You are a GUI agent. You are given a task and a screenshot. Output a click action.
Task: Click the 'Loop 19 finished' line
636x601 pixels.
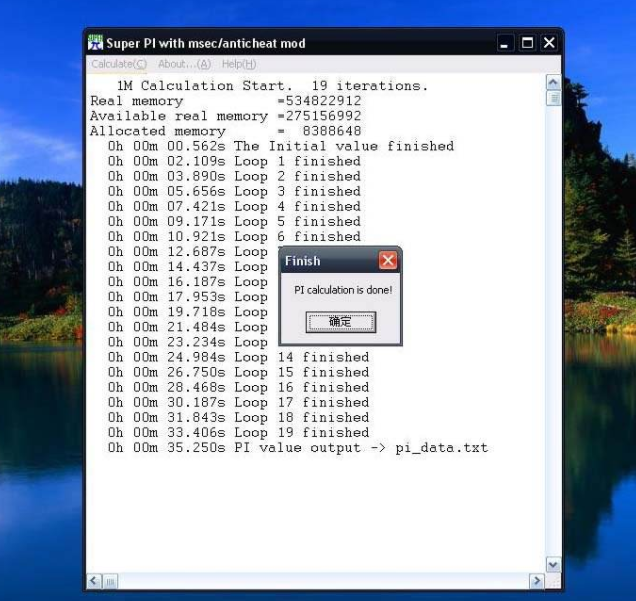238,433
